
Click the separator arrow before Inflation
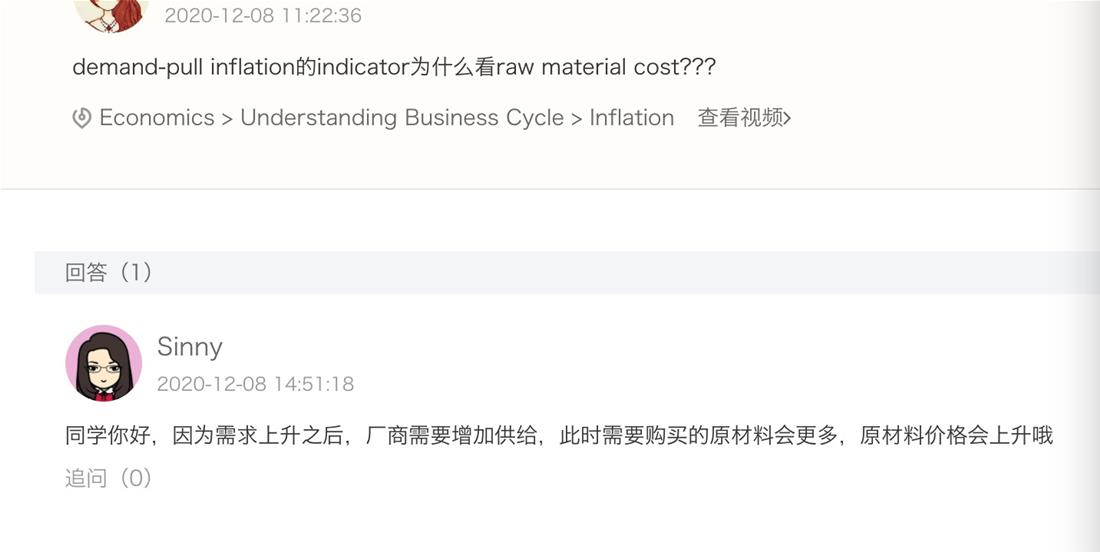click(x=577, y=119)
